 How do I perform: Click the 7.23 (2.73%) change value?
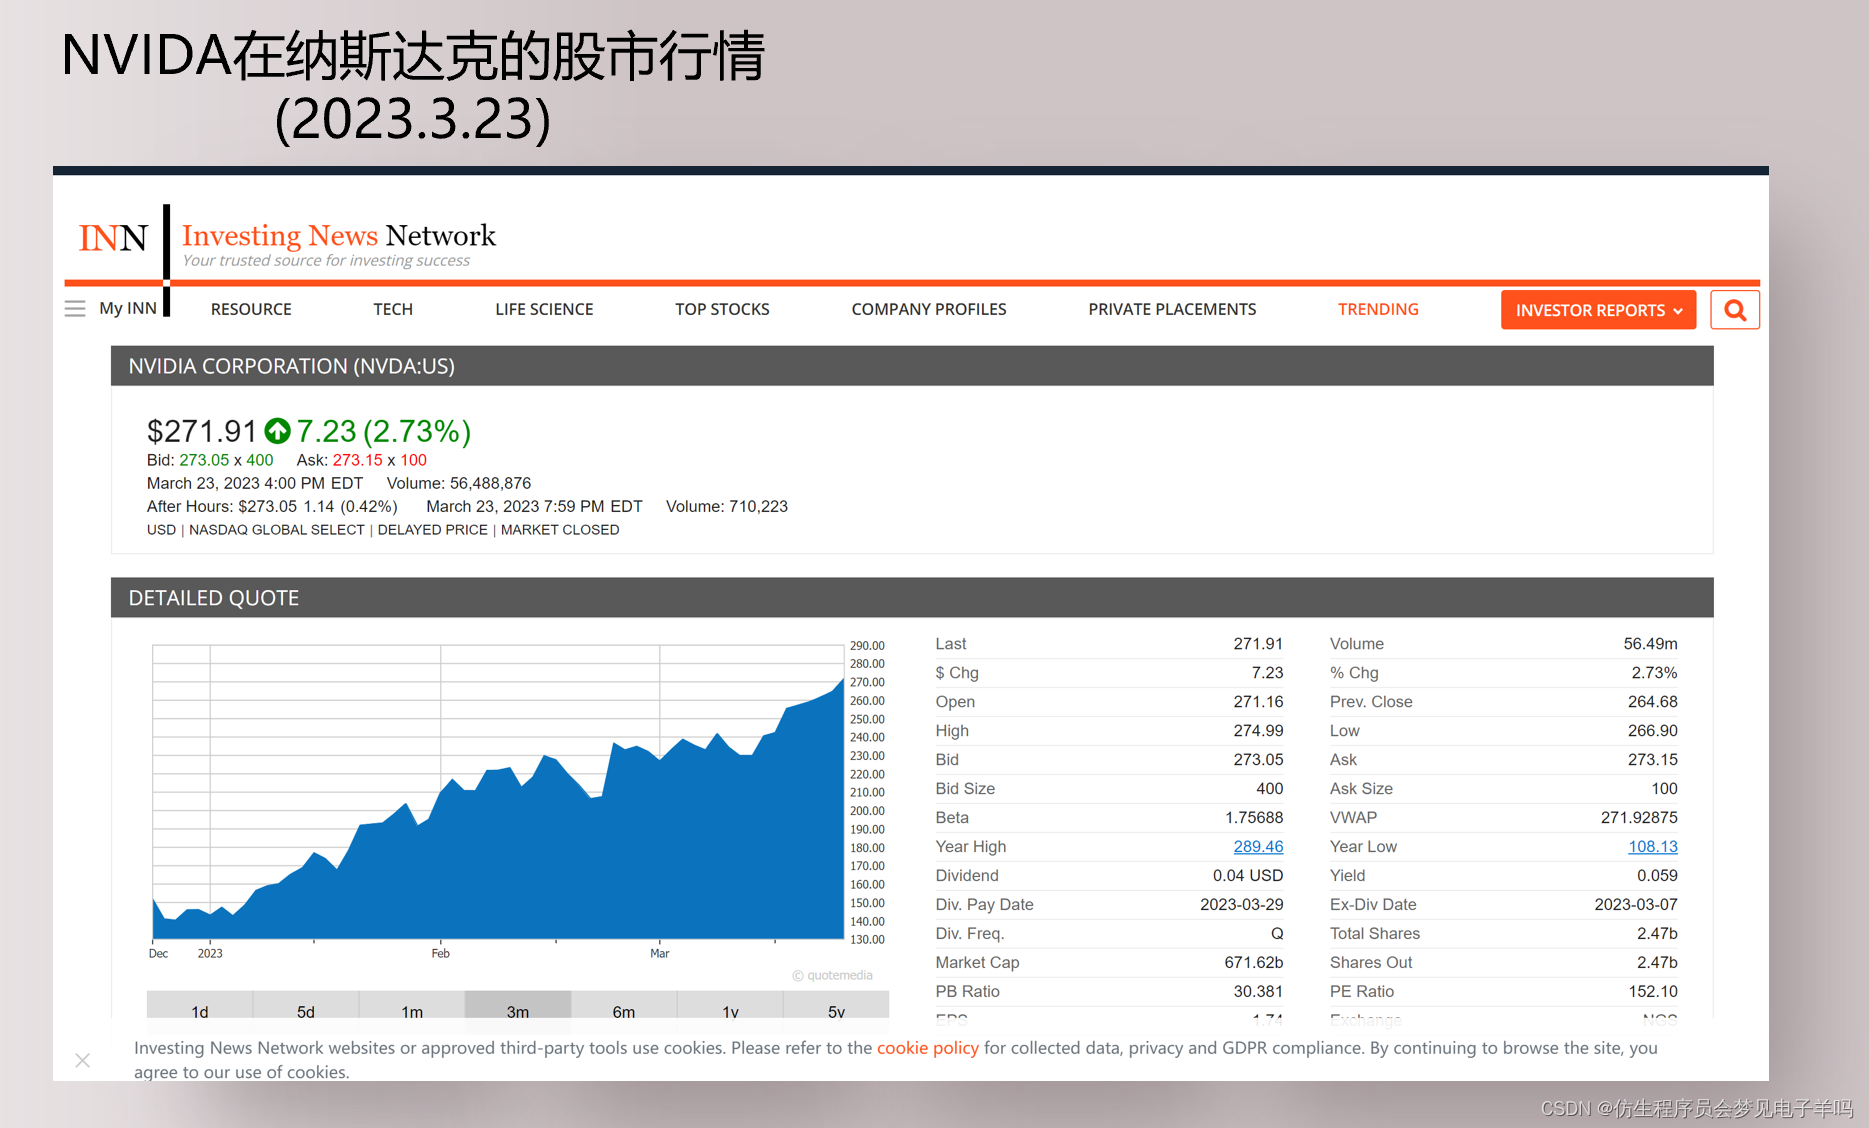click(384, 431)
